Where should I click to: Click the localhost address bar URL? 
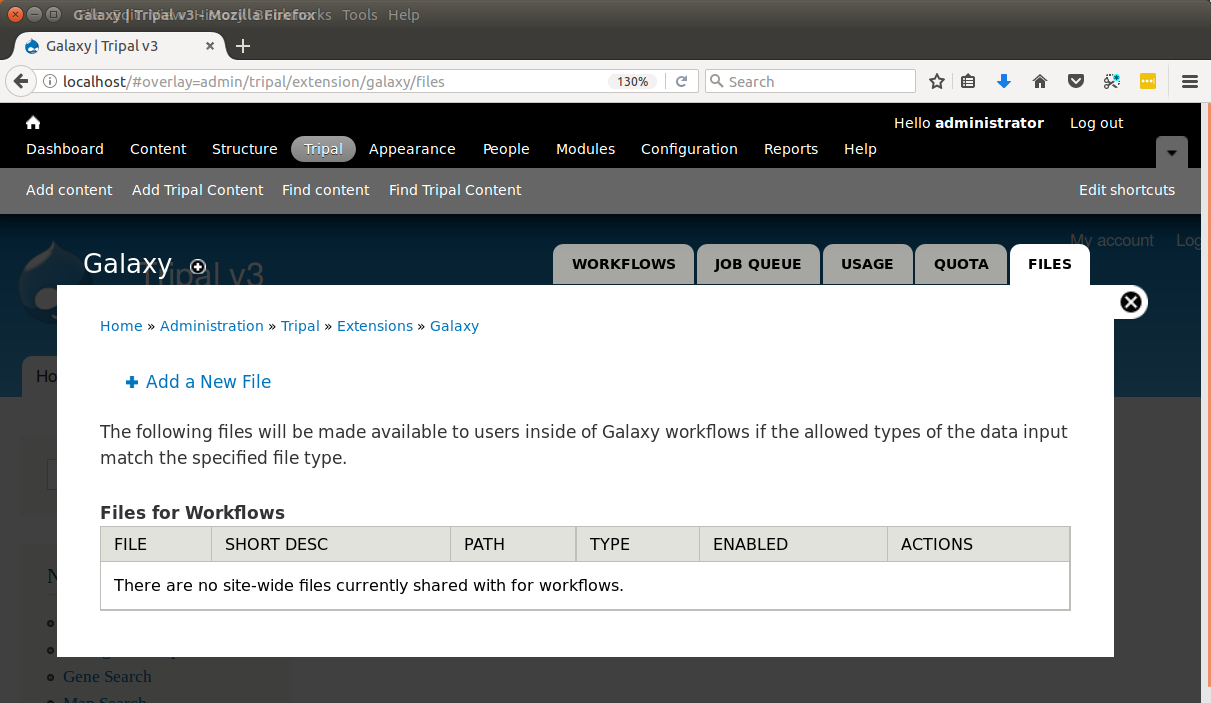click(254, 82)
